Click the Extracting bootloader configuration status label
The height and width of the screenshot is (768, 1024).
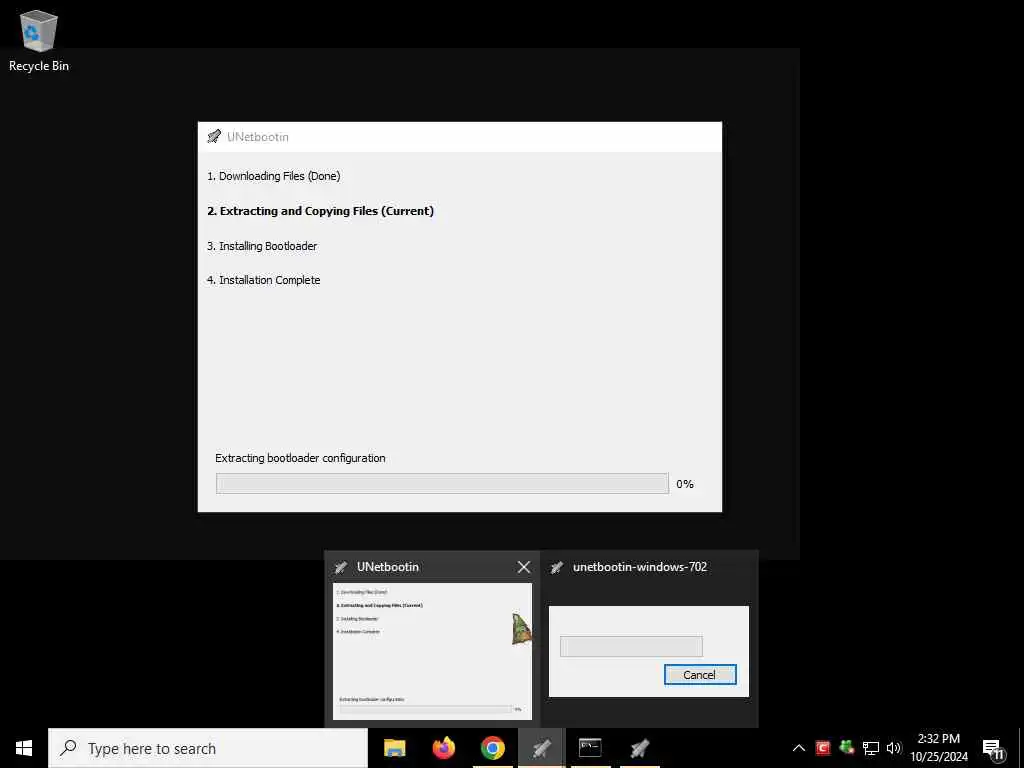[300, 458]
